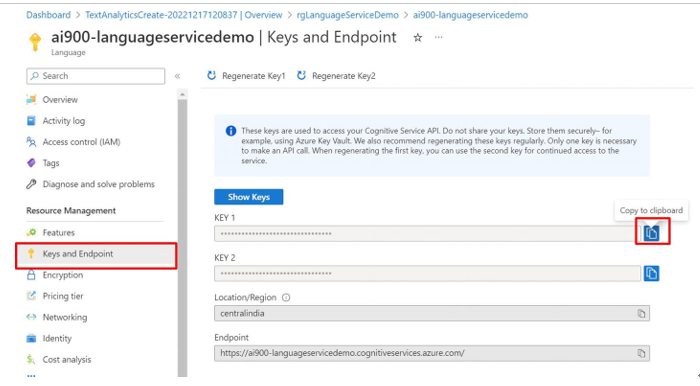700x386 pixels.
Task: Favorite this resource with the star icon
Action: coord(417,38)
